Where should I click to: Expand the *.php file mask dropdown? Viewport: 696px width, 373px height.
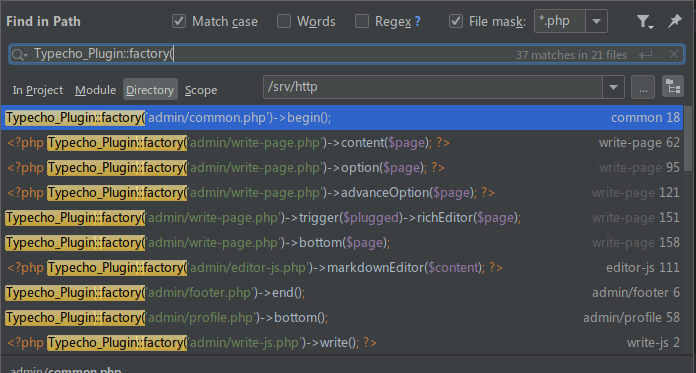coord(597,21)
